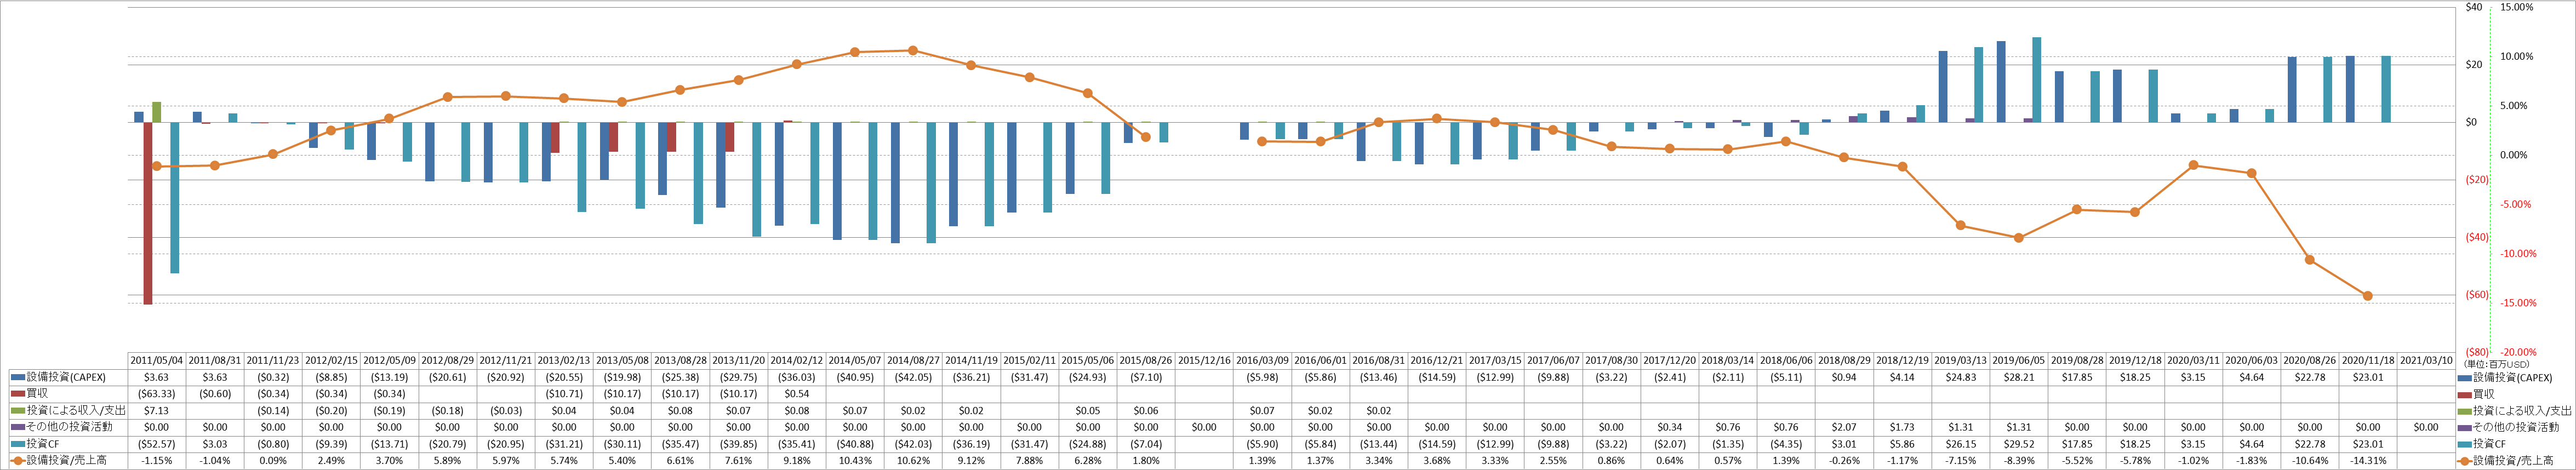Select the ($63.33) acquisition cell

[156, 394]
